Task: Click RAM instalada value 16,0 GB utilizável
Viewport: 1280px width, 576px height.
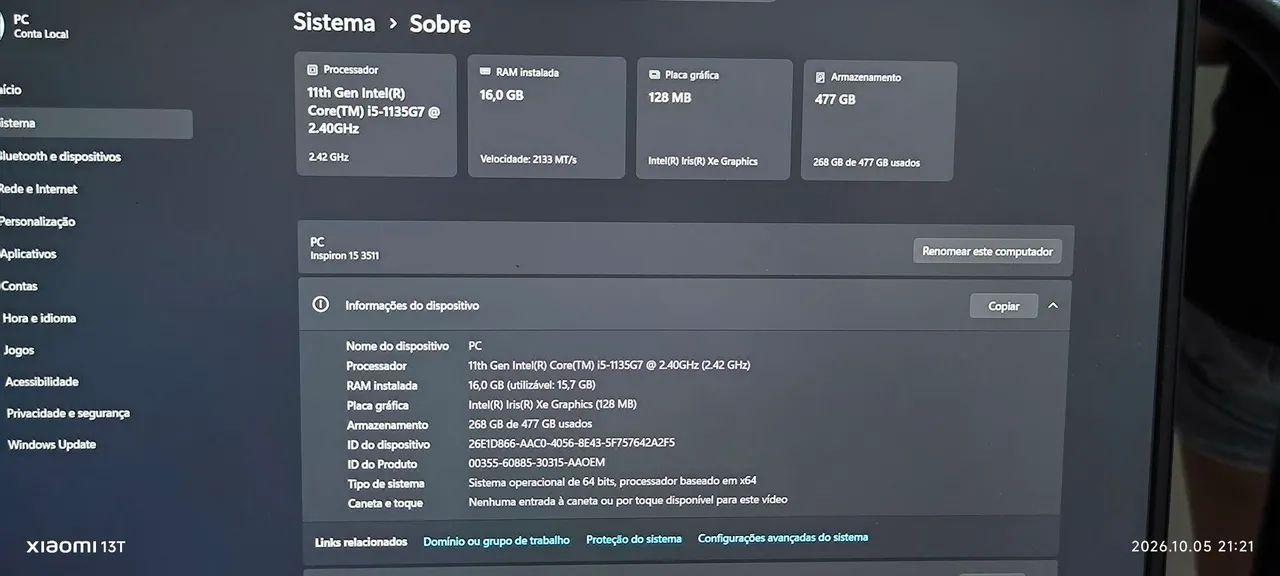Action: pyautogui.click(x=532, y=385)
